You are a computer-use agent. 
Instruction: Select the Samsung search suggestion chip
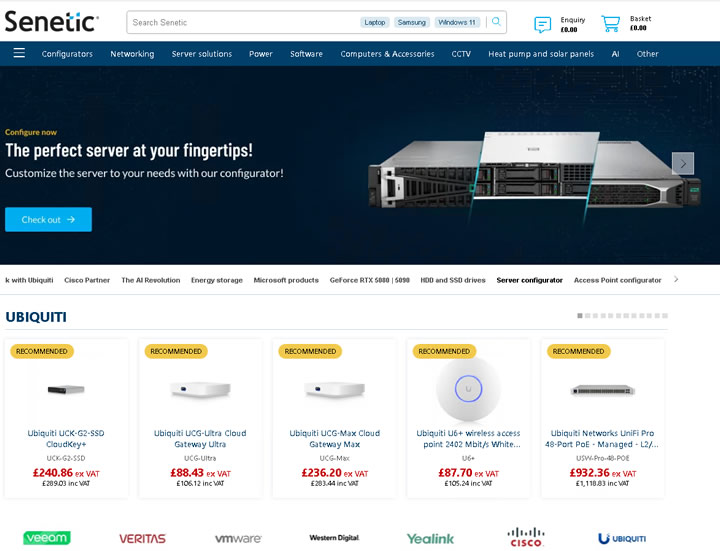(x=411, y=22)
